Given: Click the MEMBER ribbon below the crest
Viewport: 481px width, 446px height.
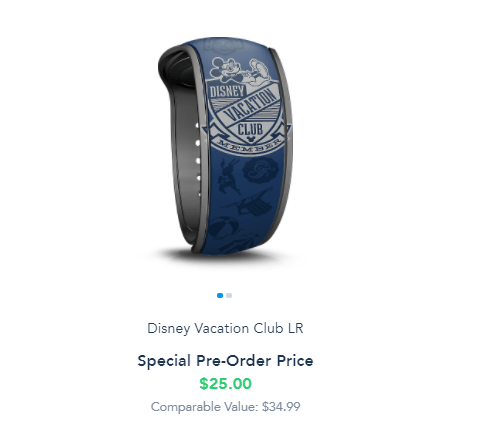Looking at the screenshot, I should (x=251, y=146).
